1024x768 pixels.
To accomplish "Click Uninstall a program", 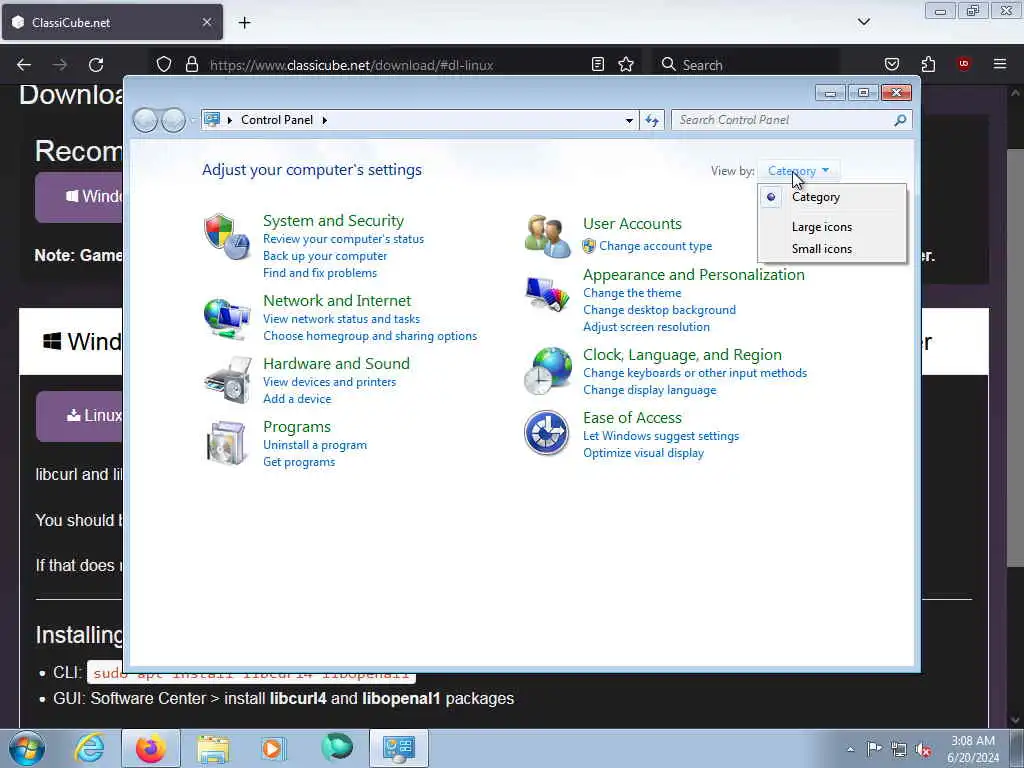I will tap(315, 445).
